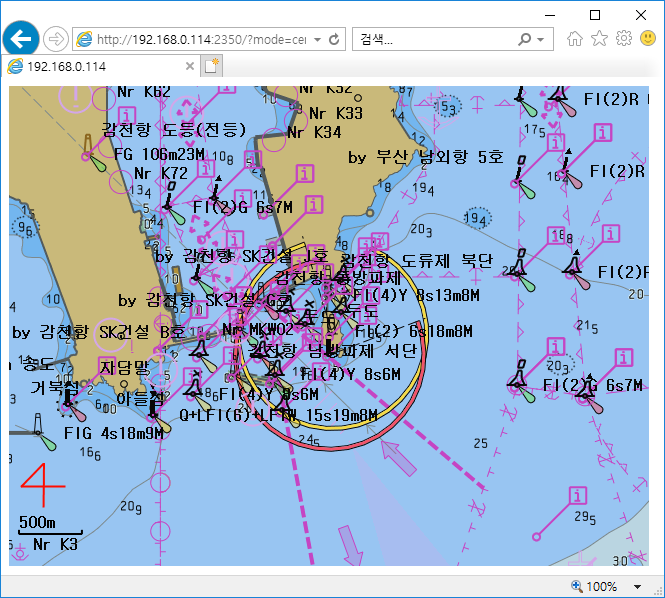Click the purple arrow below the circle

point(399,458)
